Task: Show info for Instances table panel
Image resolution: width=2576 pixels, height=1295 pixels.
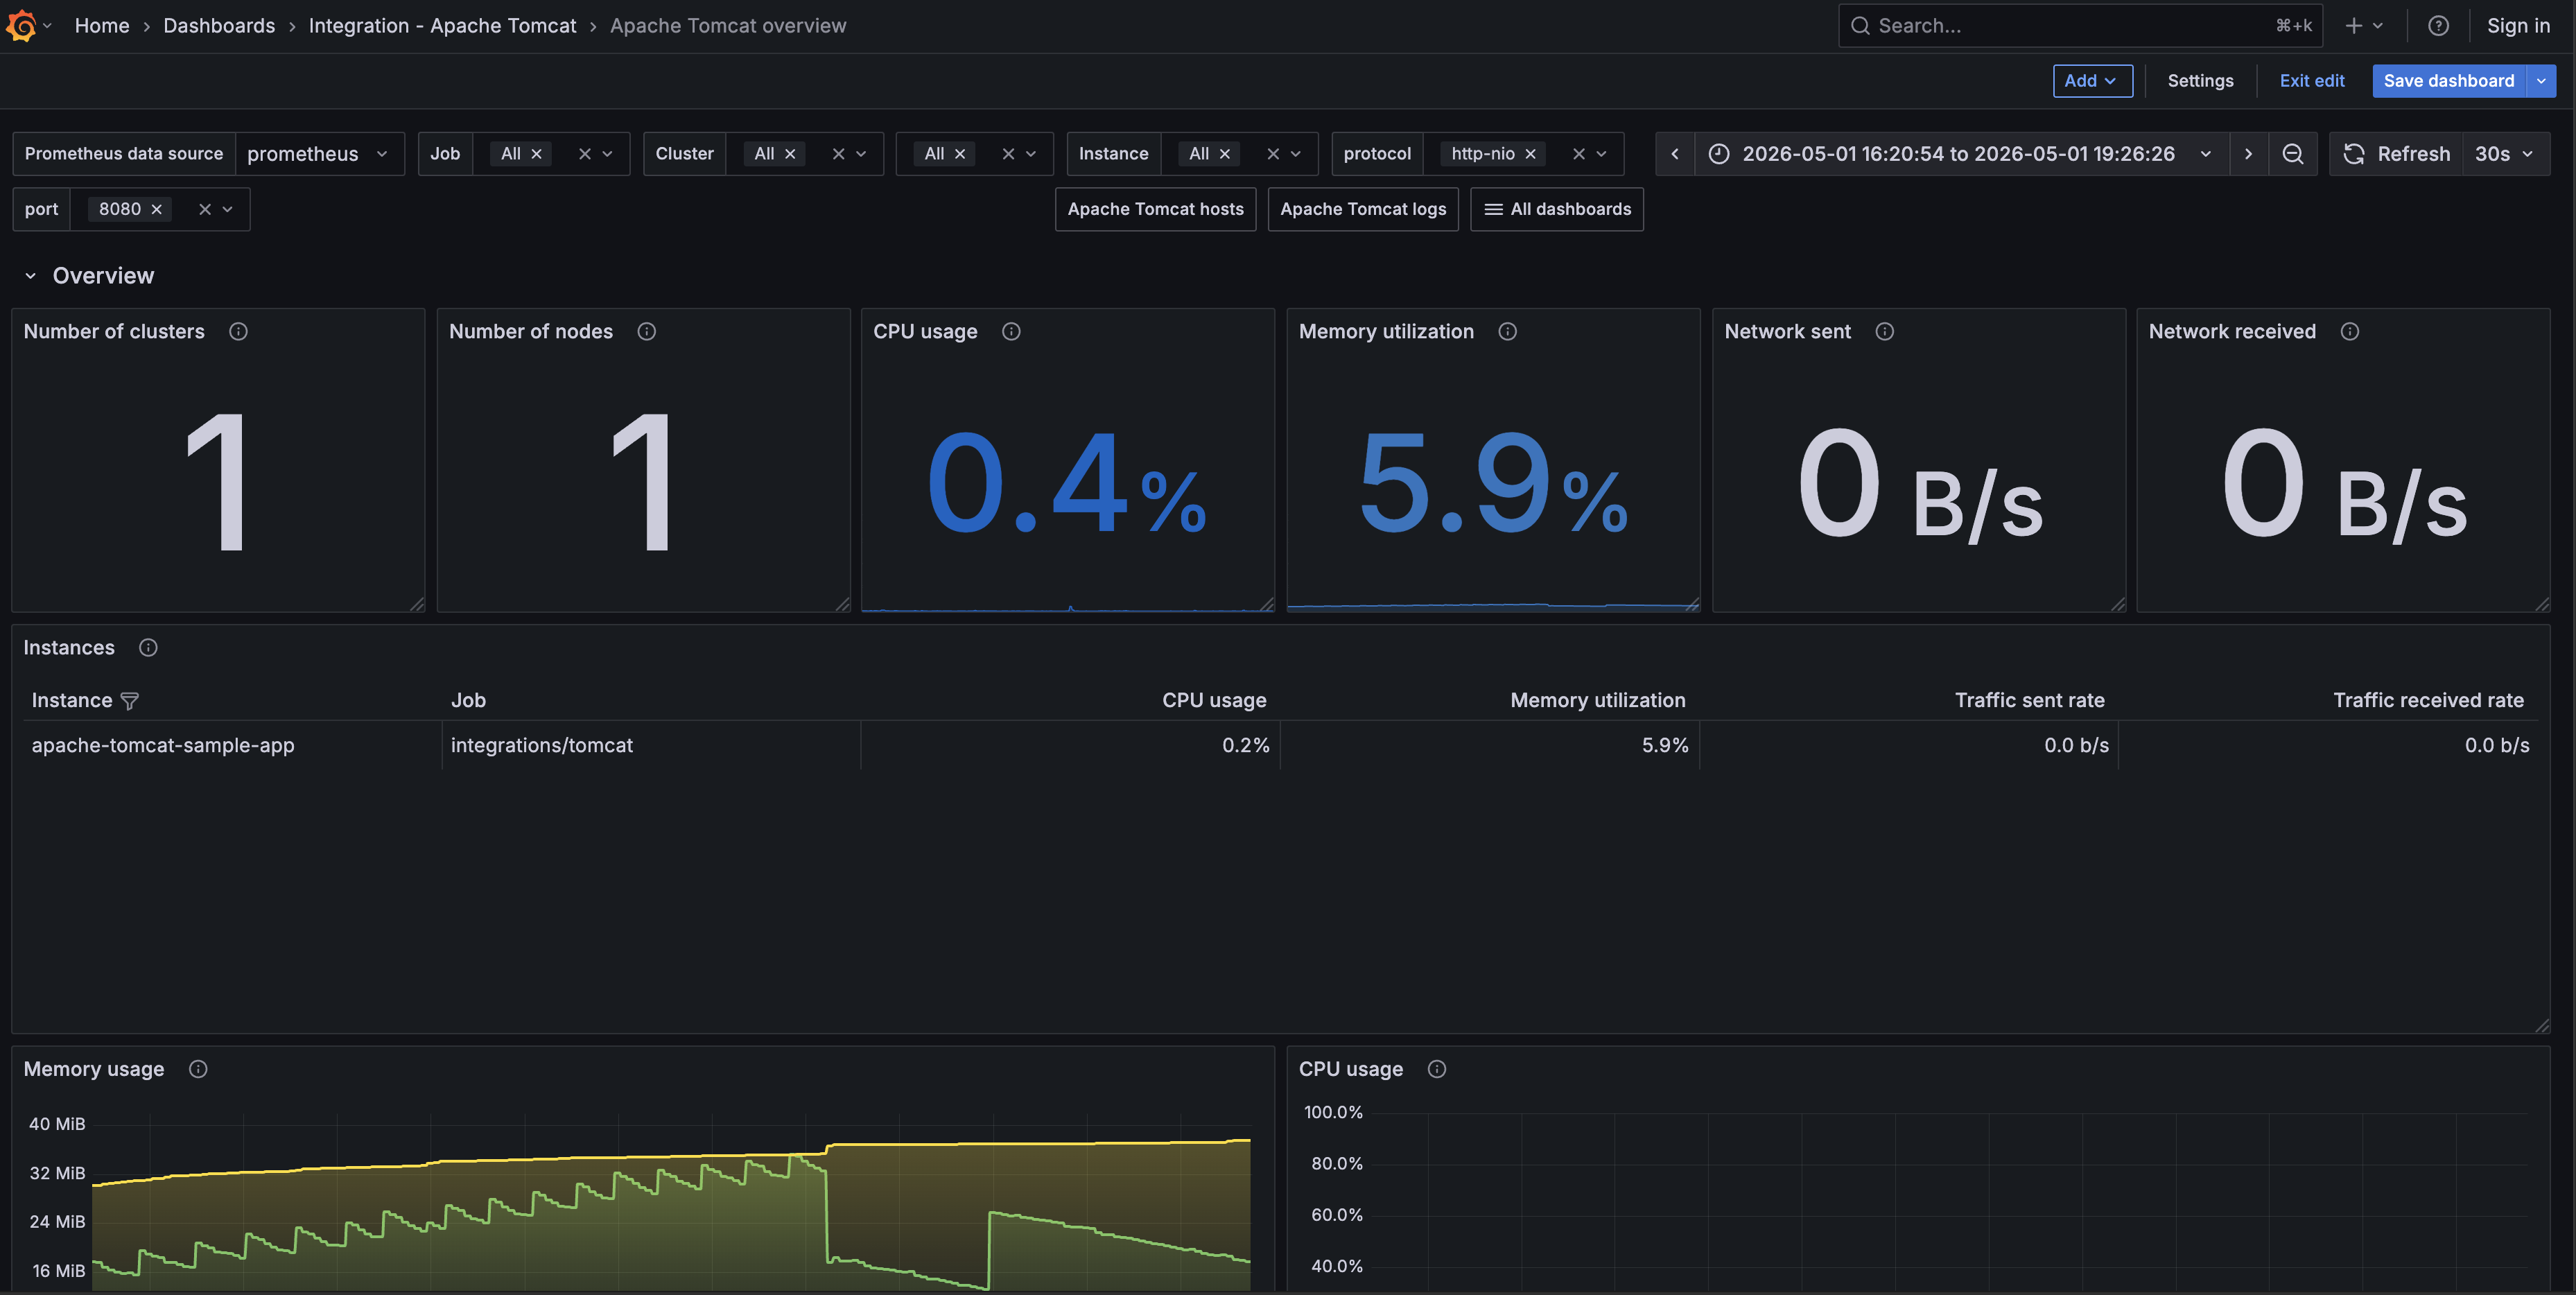Action: [148, 648]
